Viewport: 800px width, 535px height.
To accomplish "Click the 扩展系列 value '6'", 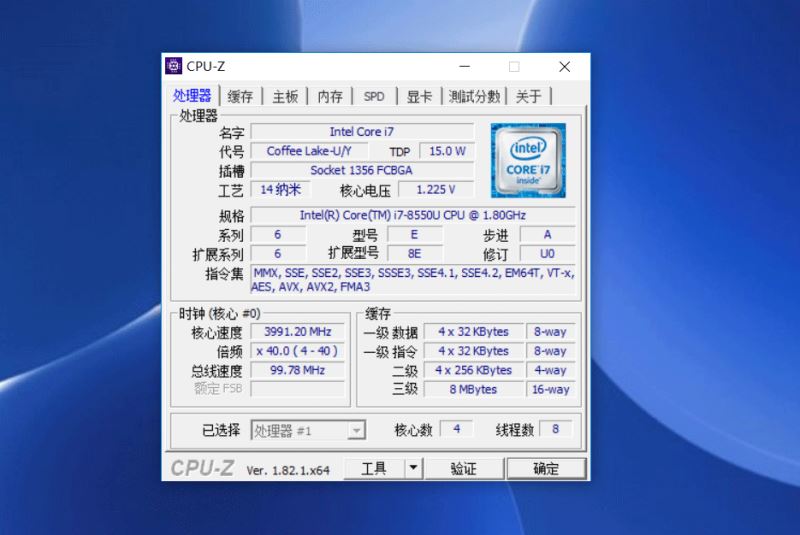I will tap(278, 254).
